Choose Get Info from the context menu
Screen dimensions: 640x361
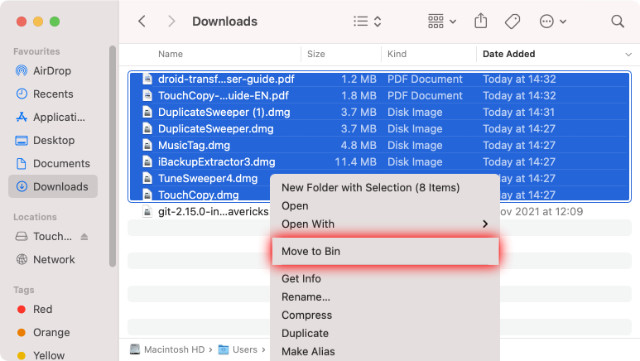pyautogui.click(x=301, y=279)
